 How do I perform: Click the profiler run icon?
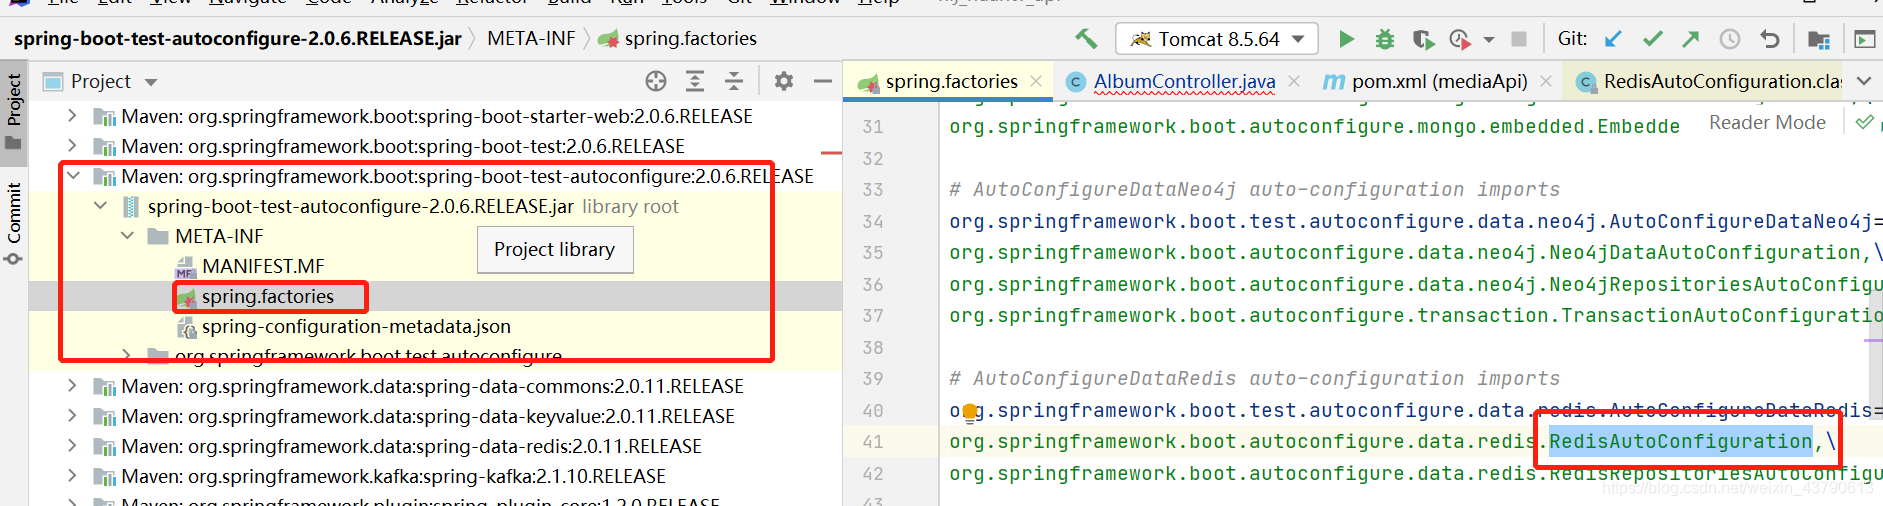pos(1459,39)
